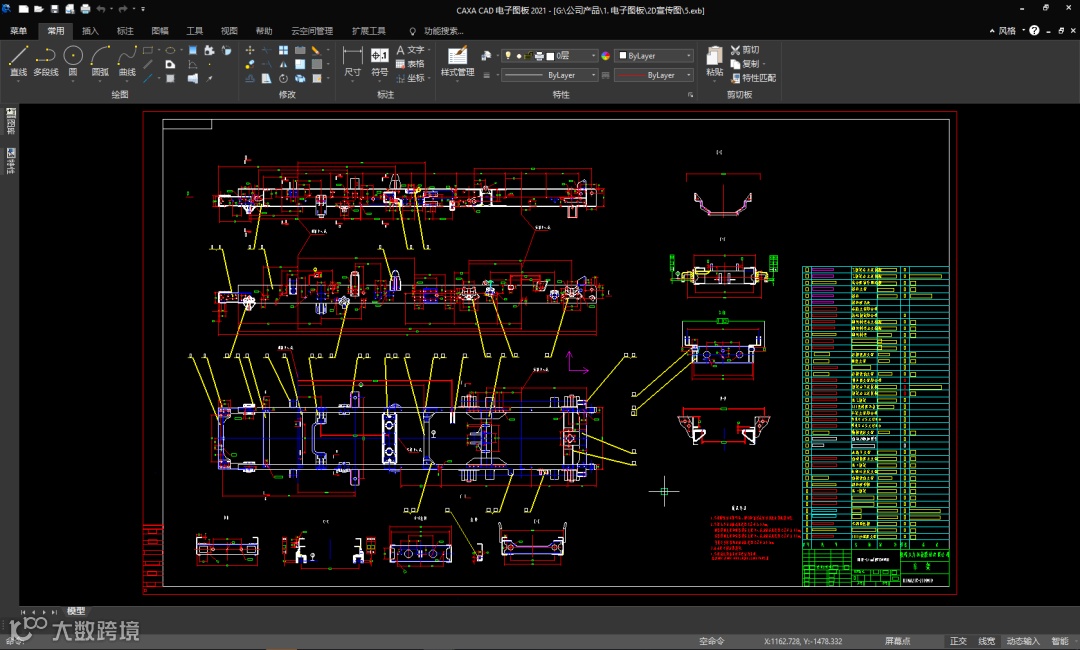Open the red ByLayer linetype dropdown
1080x650 pixels.
(x=654, y=75)
